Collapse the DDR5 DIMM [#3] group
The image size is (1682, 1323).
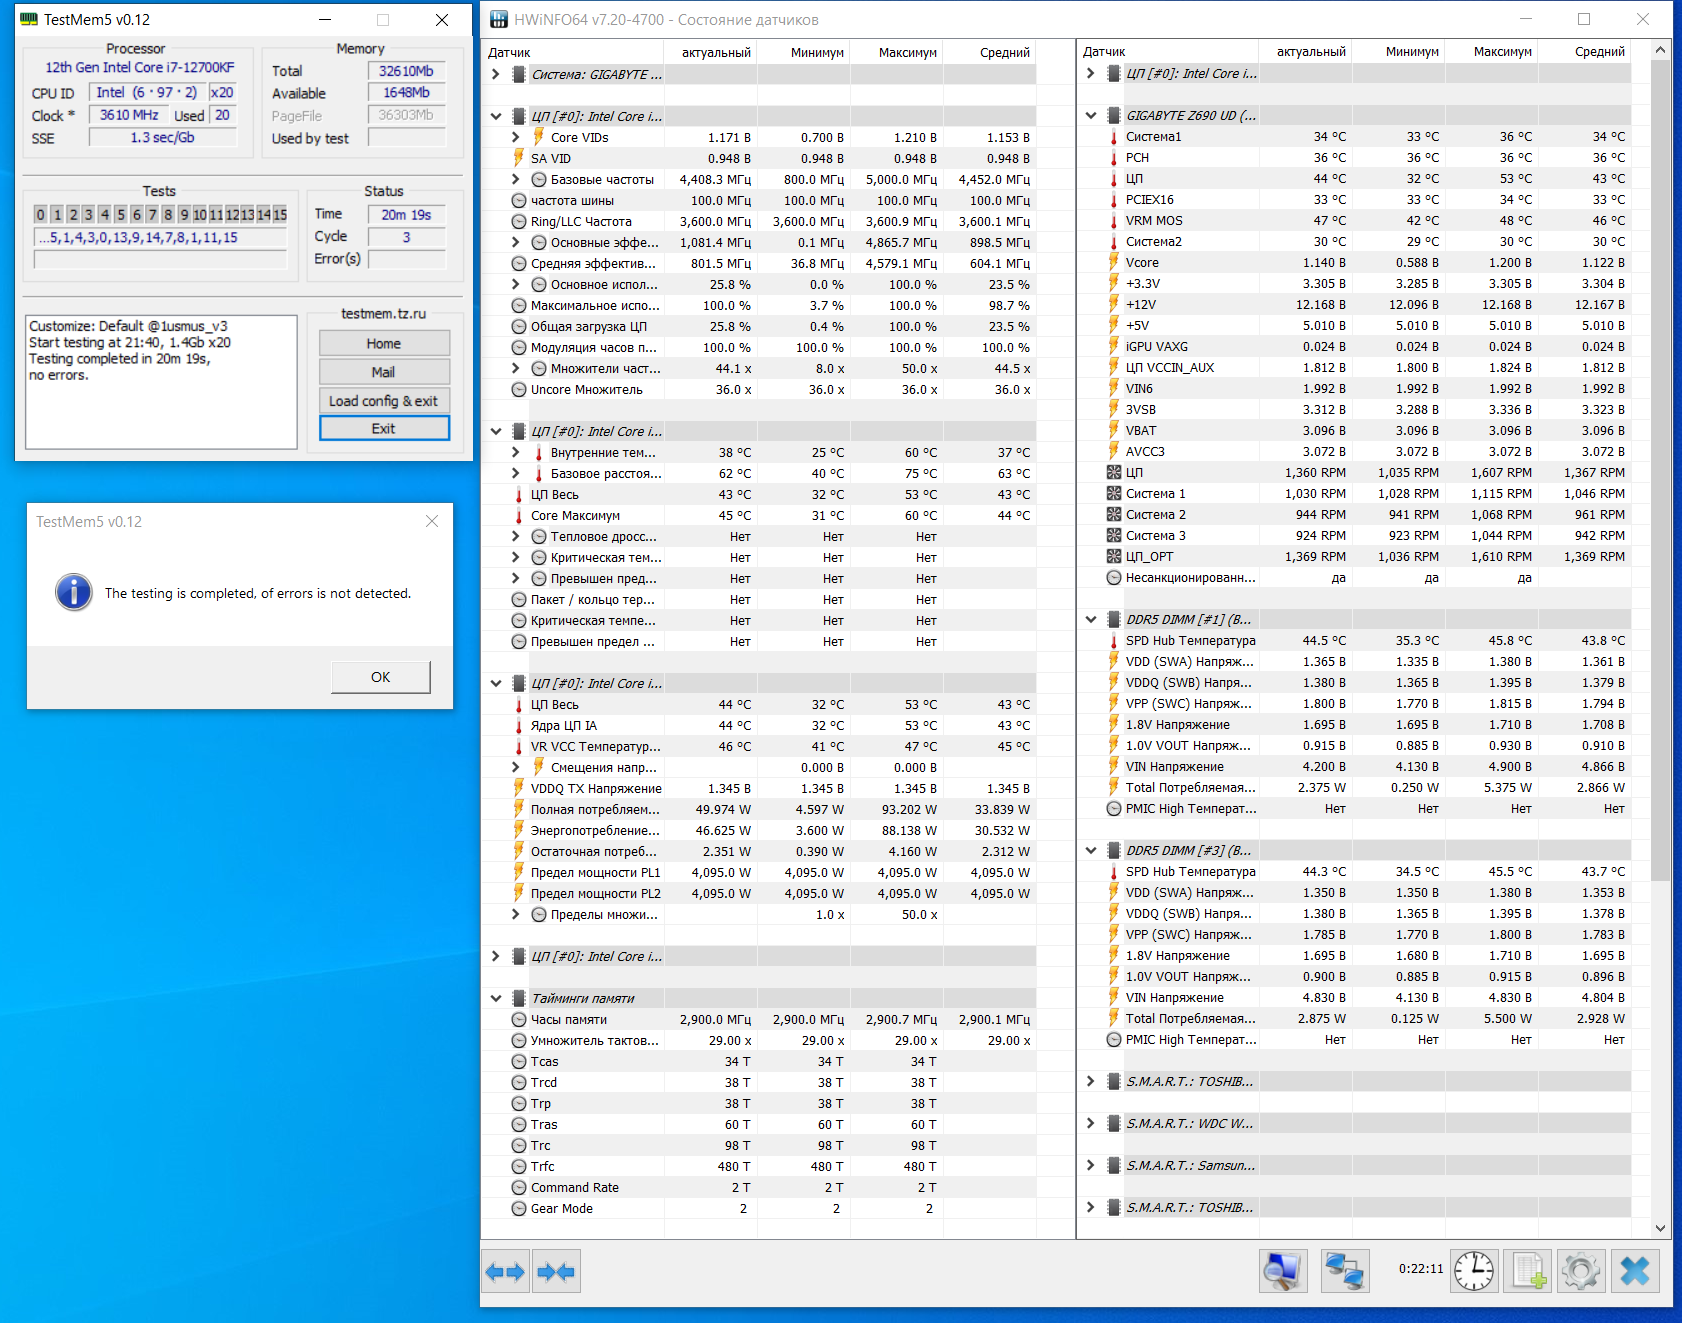point(1090,851)
